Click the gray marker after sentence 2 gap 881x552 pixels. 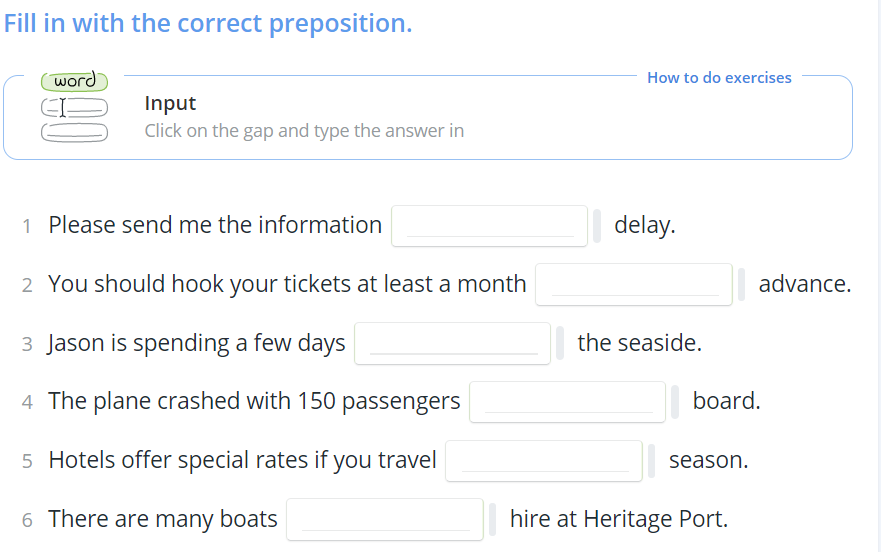click(741, 284)
